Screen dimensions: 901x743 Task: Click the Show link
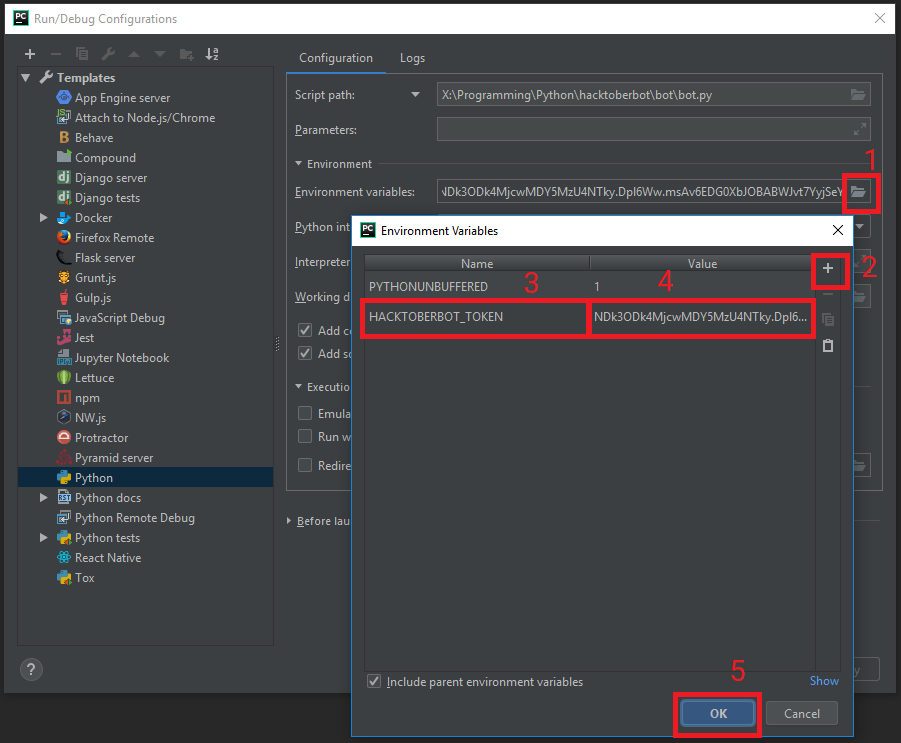(824, 681)
